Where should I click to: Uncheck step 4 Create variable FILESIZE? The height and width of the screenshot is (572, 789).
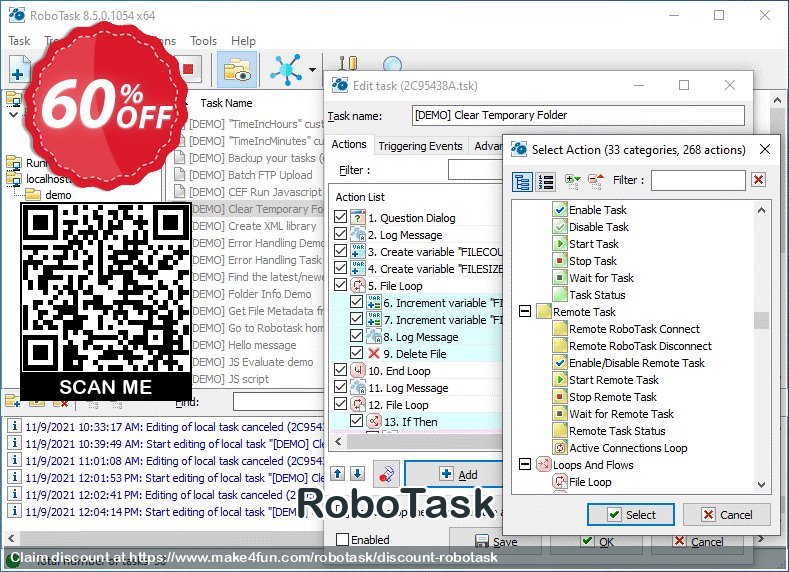click(340, 268)
